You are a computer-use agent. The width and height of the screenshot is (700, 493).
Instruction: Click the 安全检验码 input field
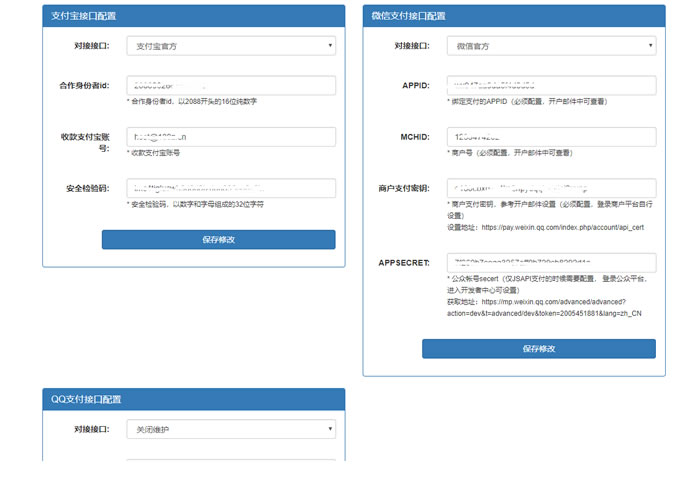231,188
